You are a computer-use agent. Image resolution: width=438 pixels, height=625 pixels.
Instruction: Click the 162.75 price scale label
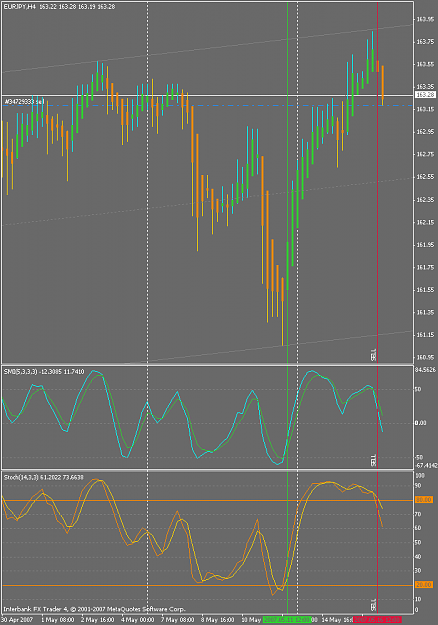click(425, 154)
